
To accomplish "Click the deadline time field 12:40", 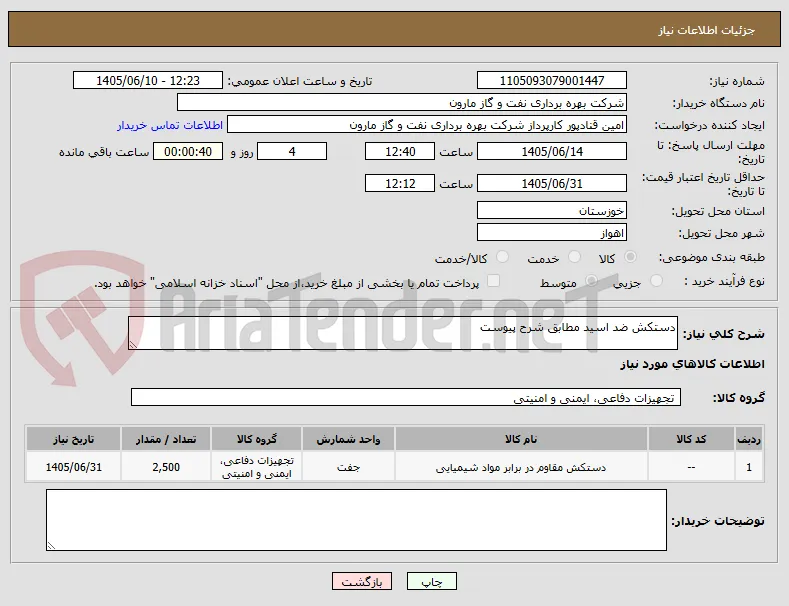I will click(400, 152).
